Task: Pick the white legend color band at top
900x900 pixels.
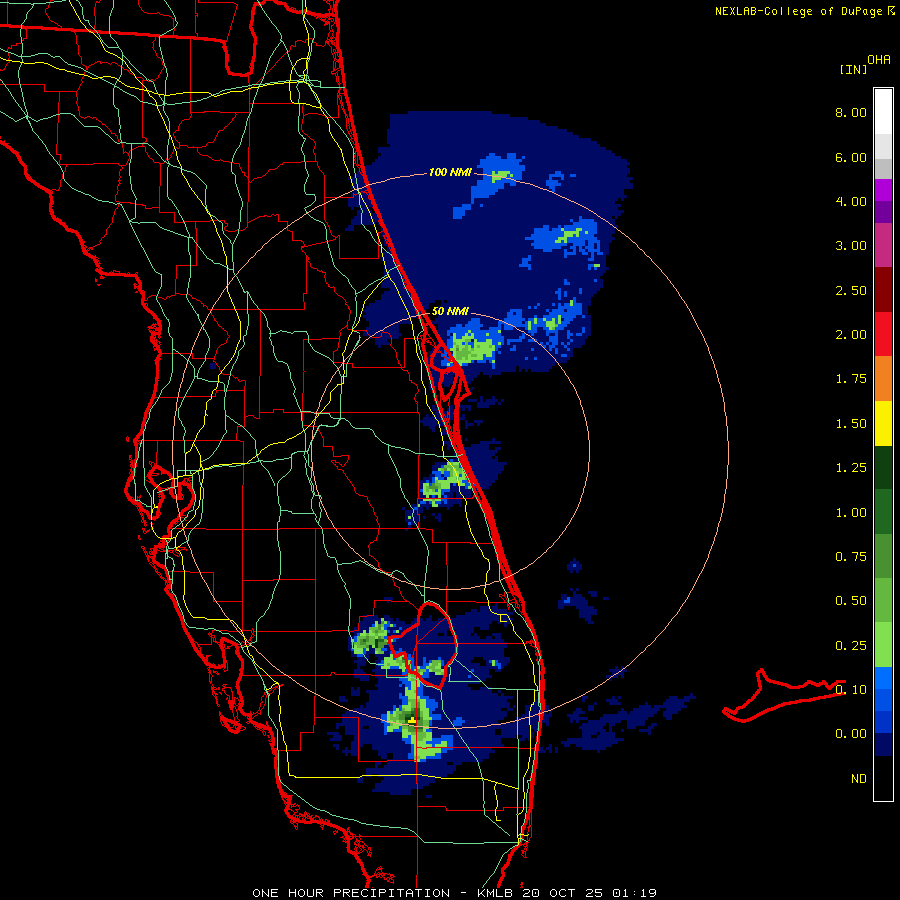Action: coord(883,112)
